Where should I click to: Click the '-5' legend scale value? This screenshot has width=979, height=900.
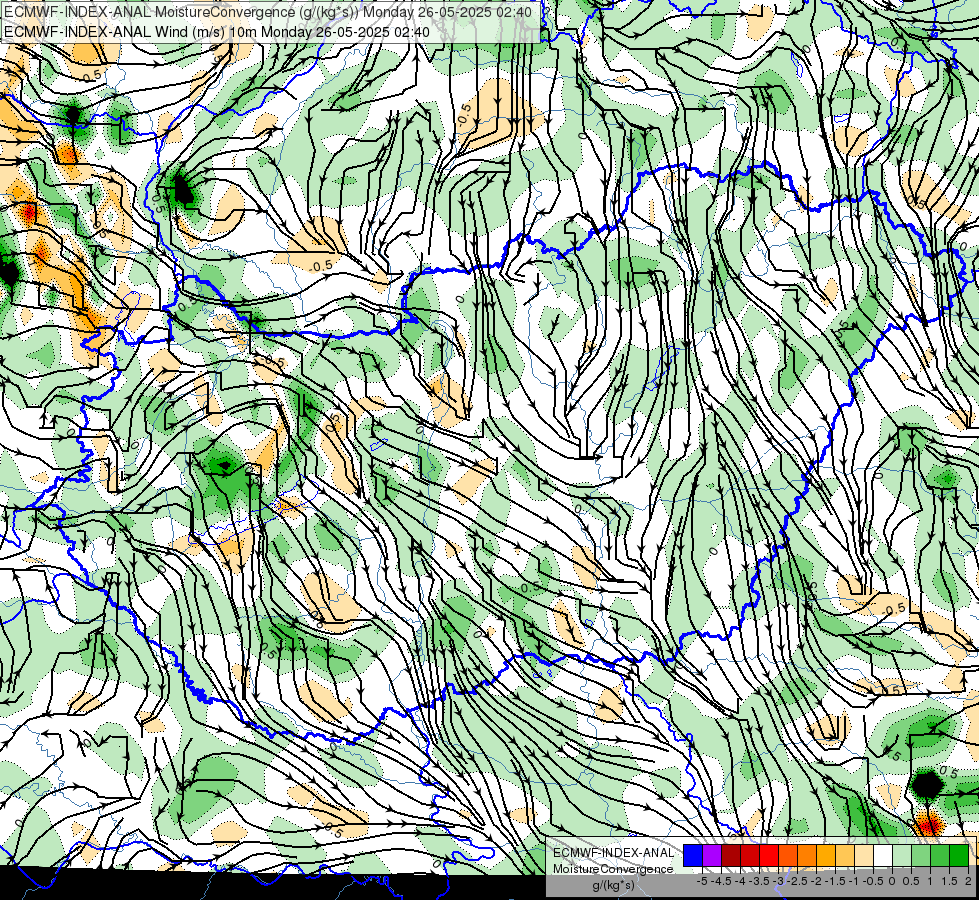pos(702,881)
